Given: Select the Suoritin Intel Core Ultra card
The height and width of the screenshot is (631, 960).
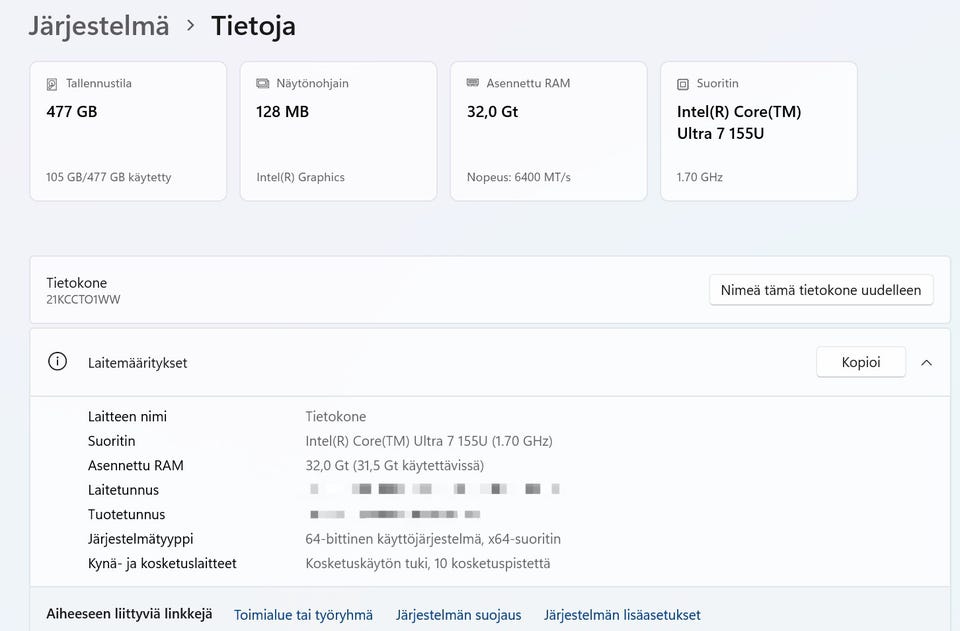Looking at the screenshot, I should (758, 131).
